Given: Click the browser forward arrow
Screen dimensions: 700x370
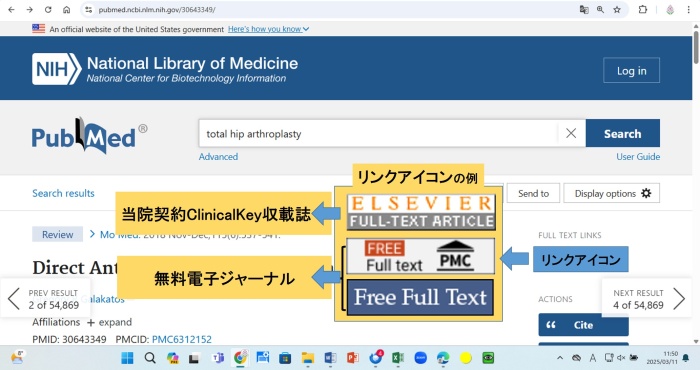Looking at the screenshot, I should 29,9.
